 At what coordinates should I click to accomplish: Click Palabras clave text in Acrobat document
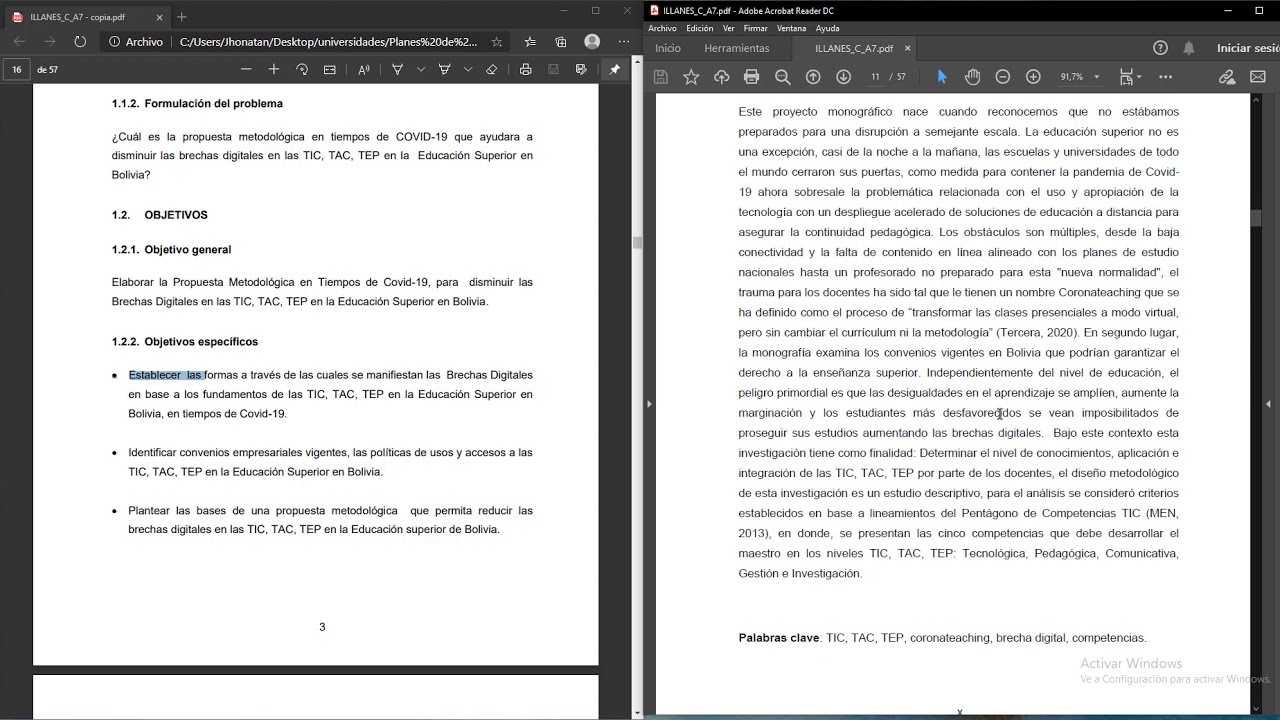click(x=778, y=638)
